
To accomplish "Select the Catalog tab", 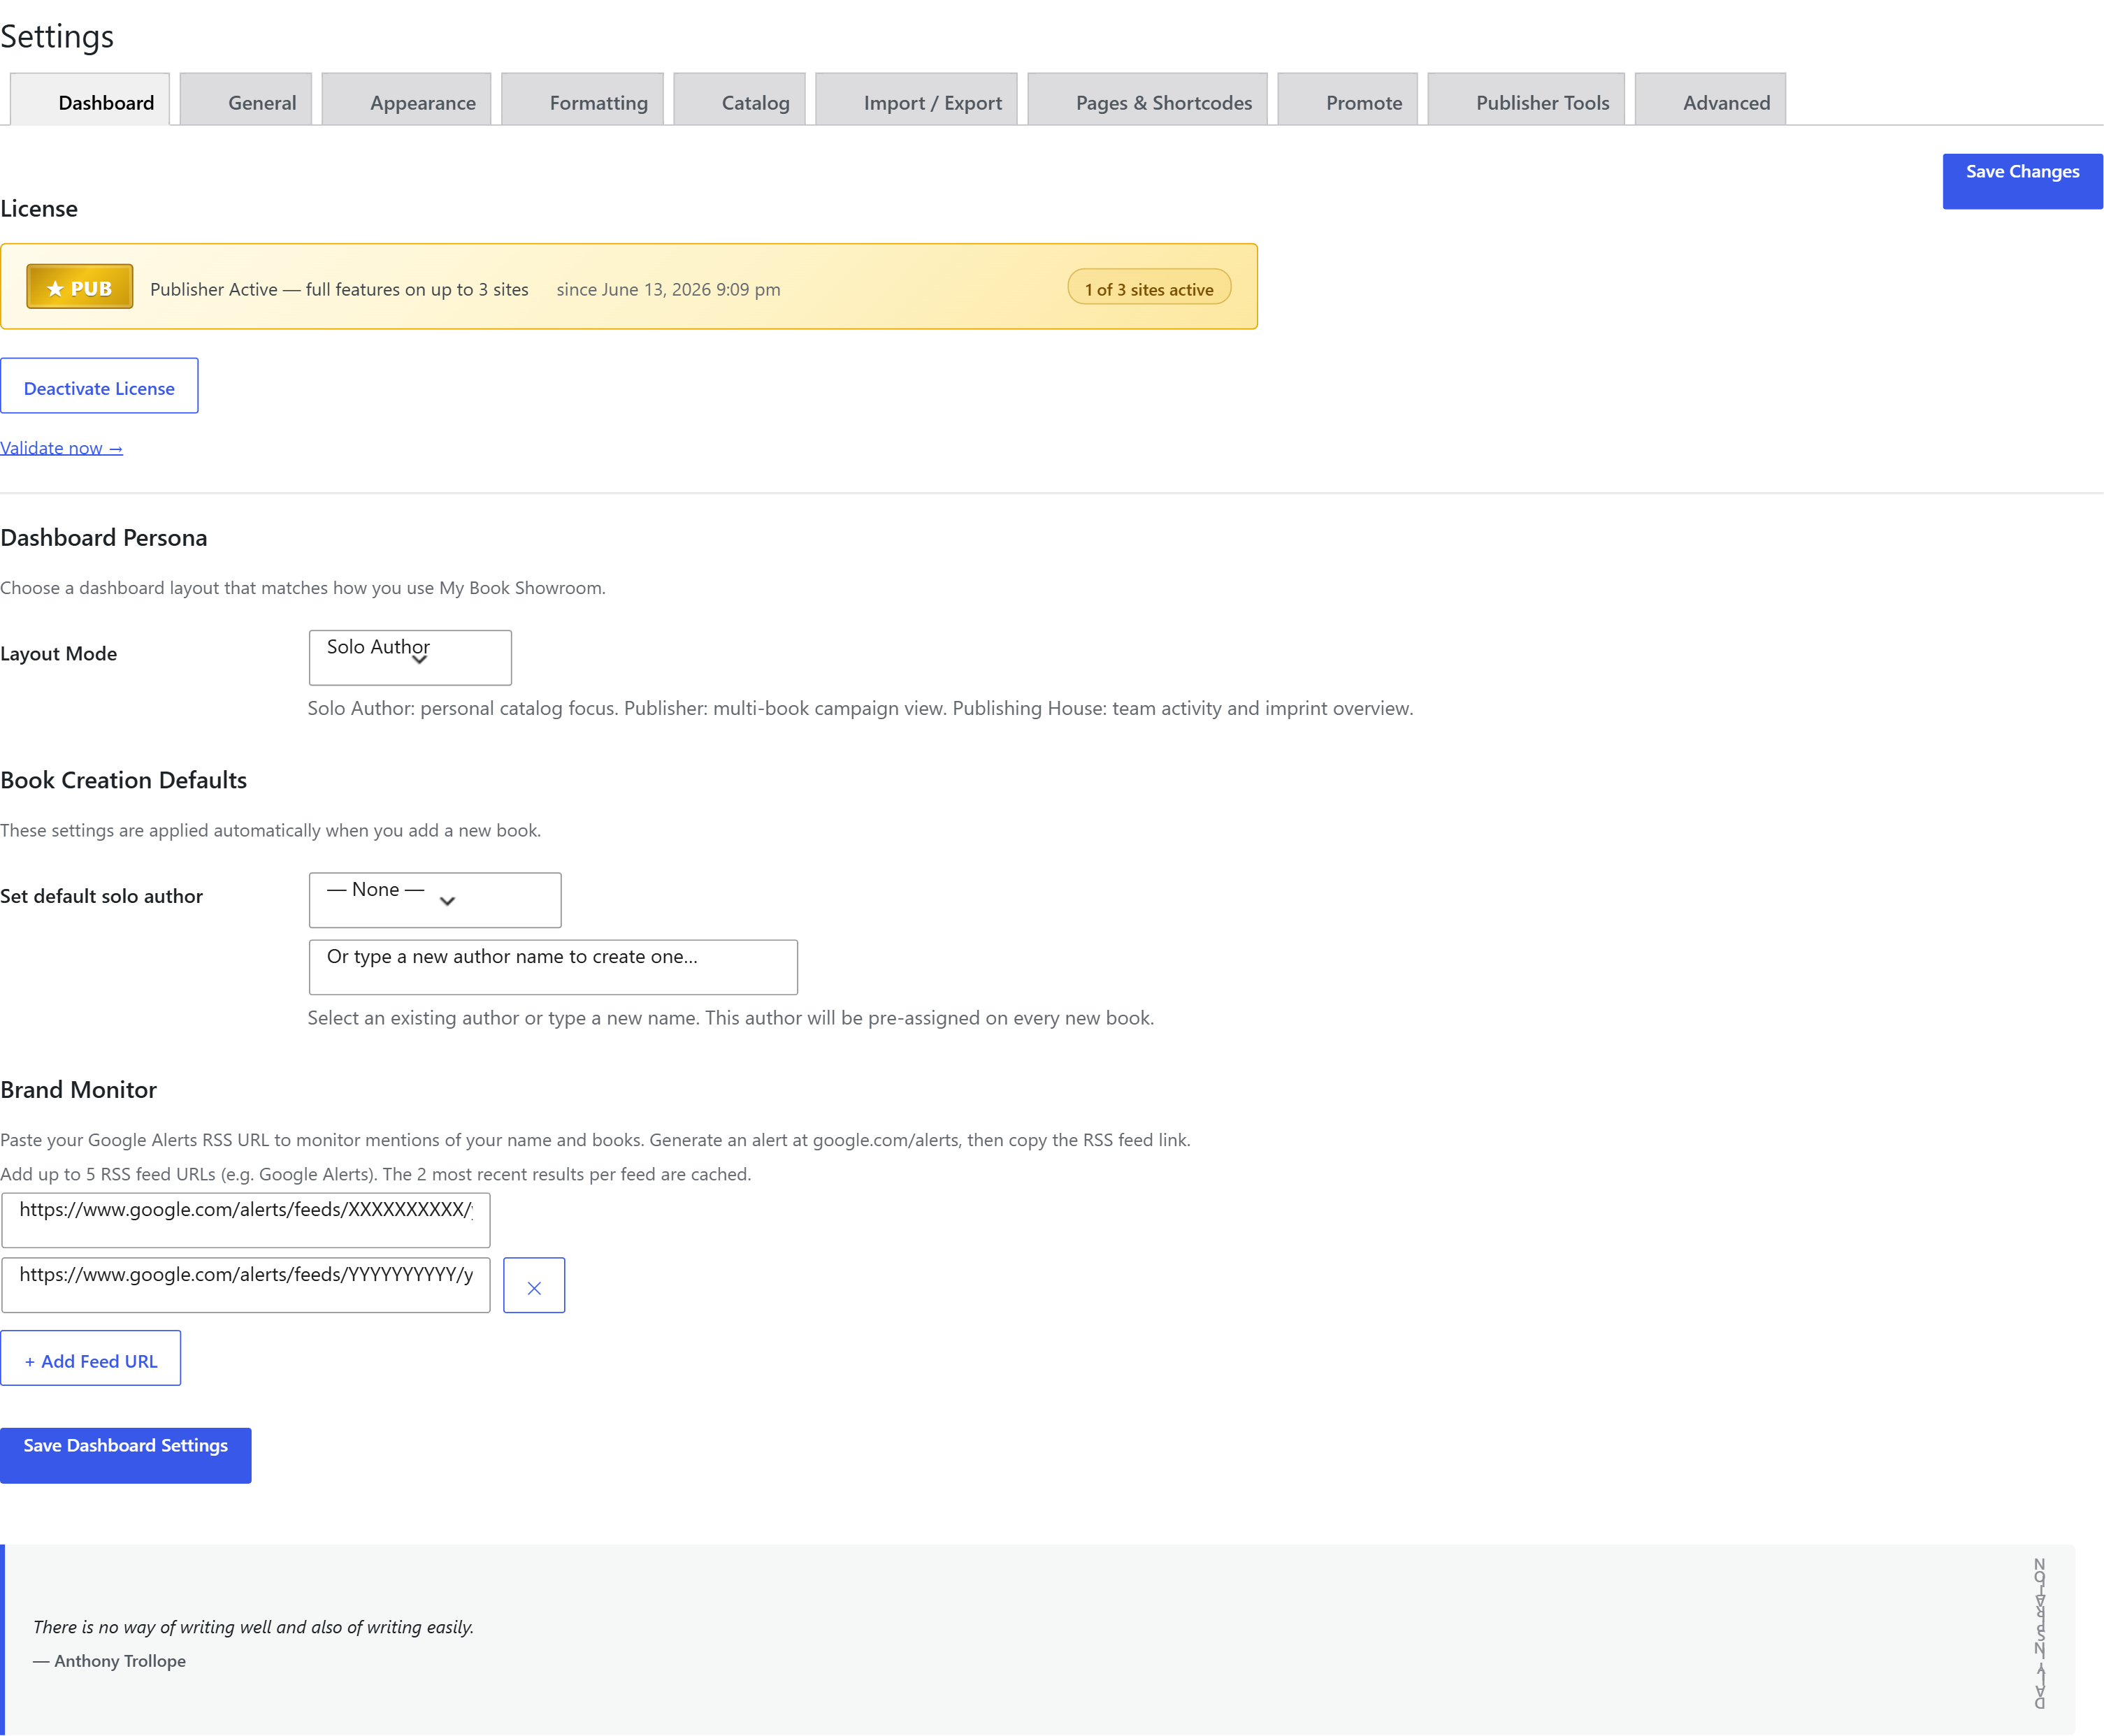I will click(740, 100).
